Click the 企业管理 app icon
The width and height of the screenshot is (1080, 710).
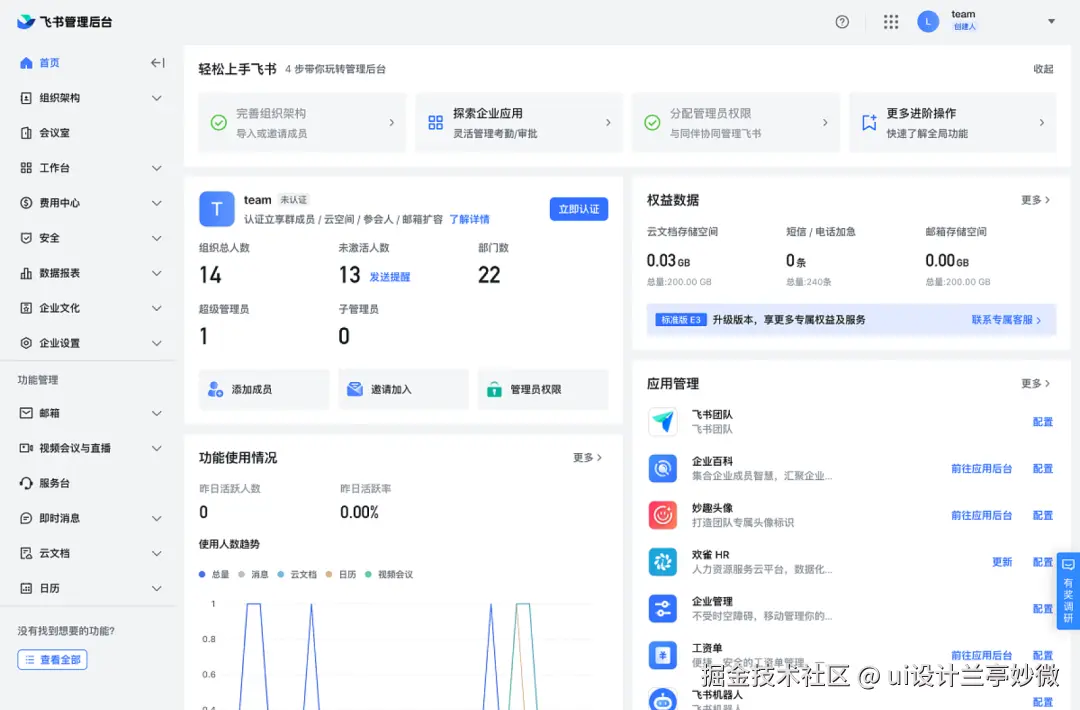(x=663, y=609)
